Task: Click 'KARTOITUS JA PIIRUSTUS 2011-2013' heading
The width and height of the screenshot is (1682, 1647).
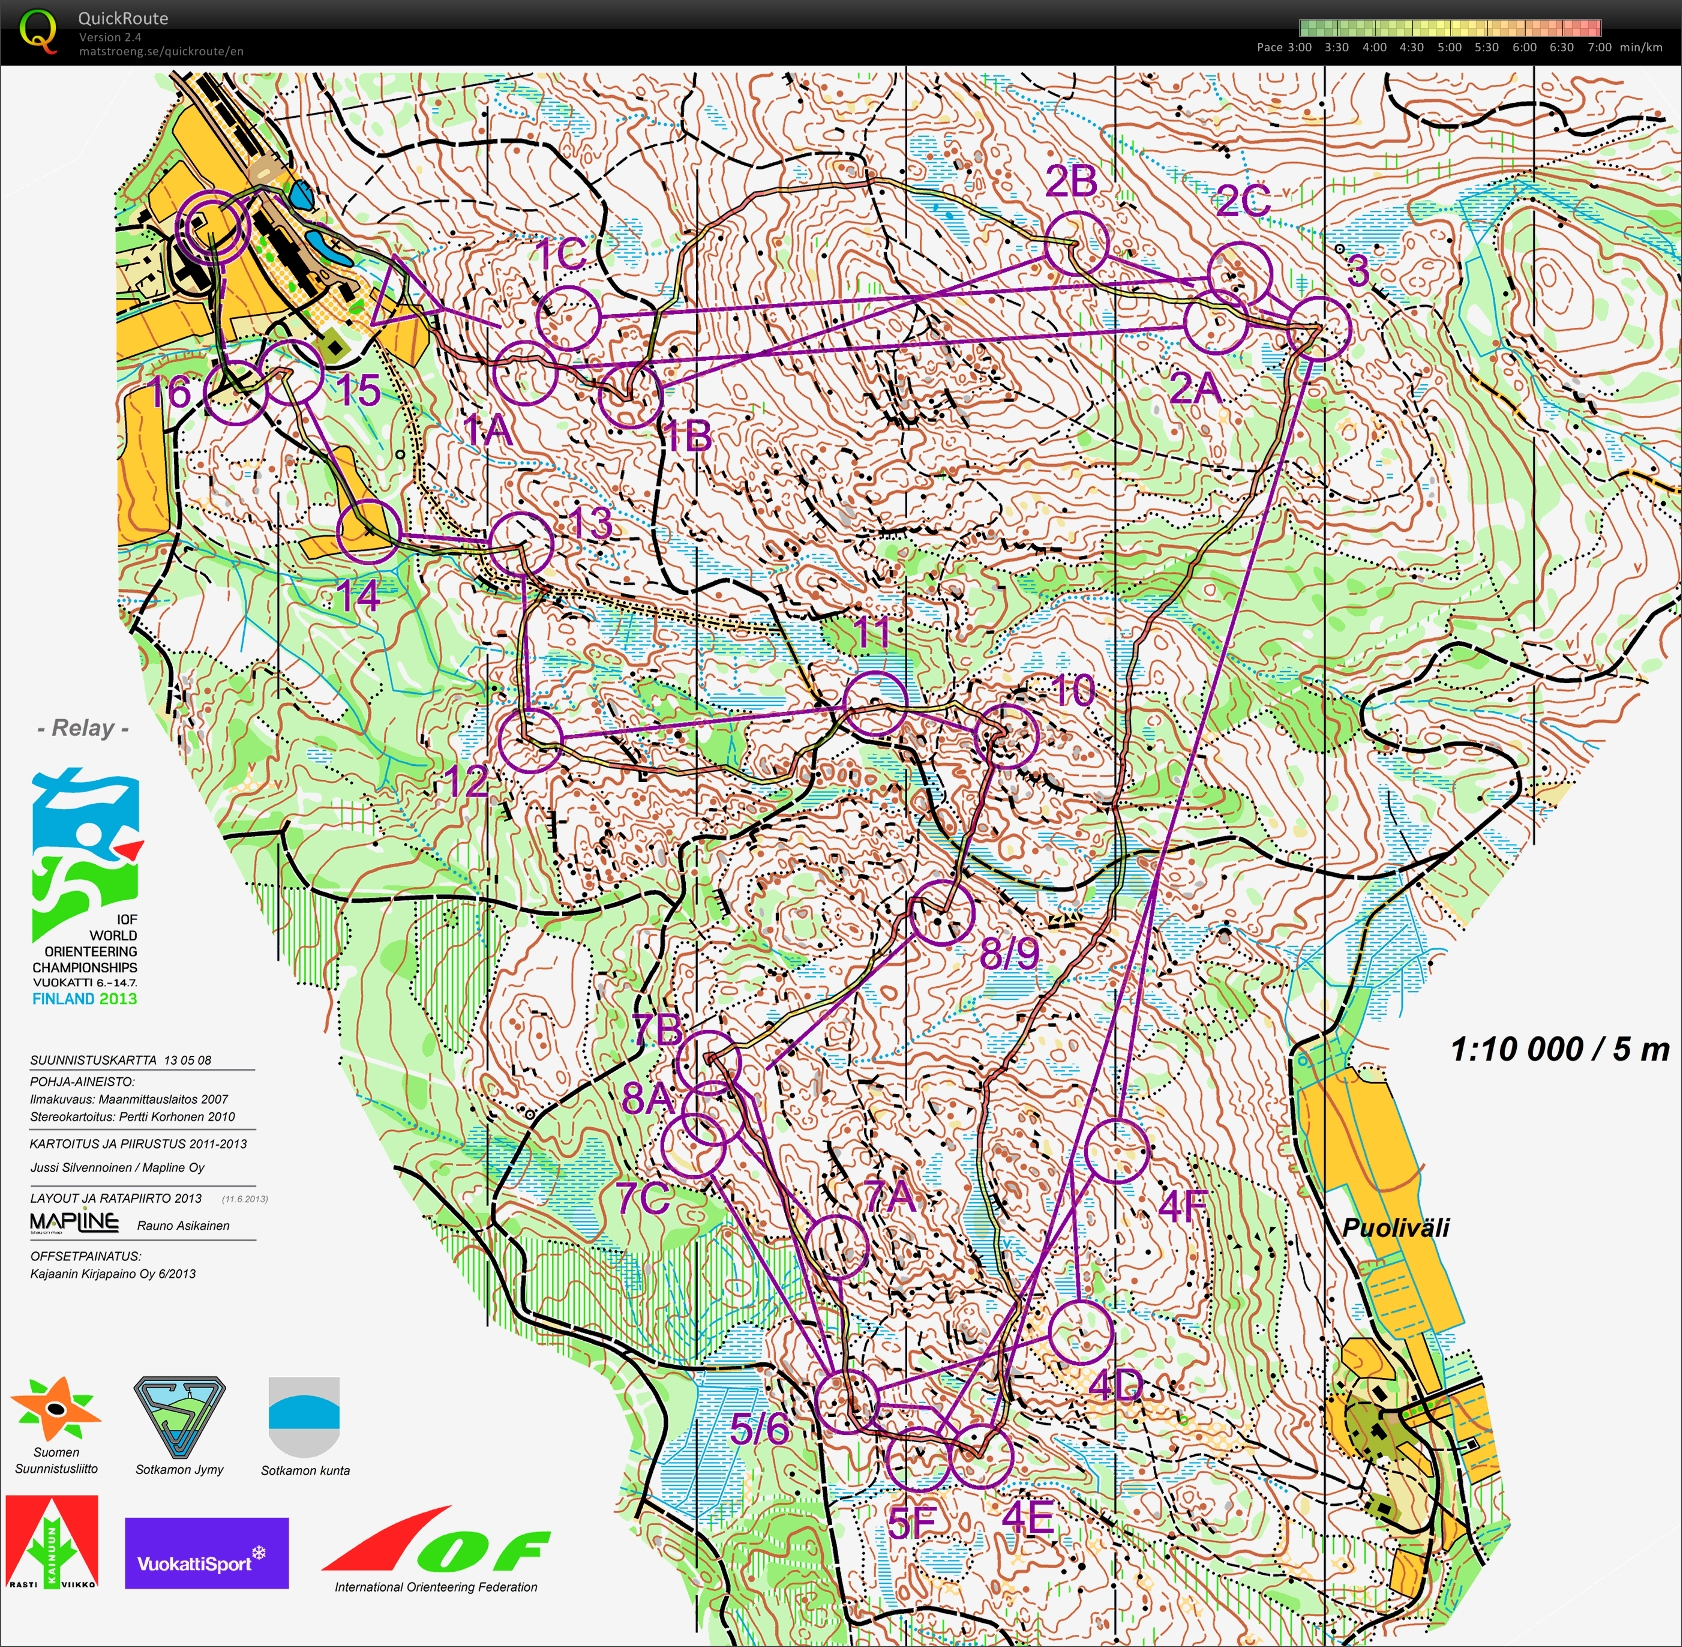Action: (138, 1143)
